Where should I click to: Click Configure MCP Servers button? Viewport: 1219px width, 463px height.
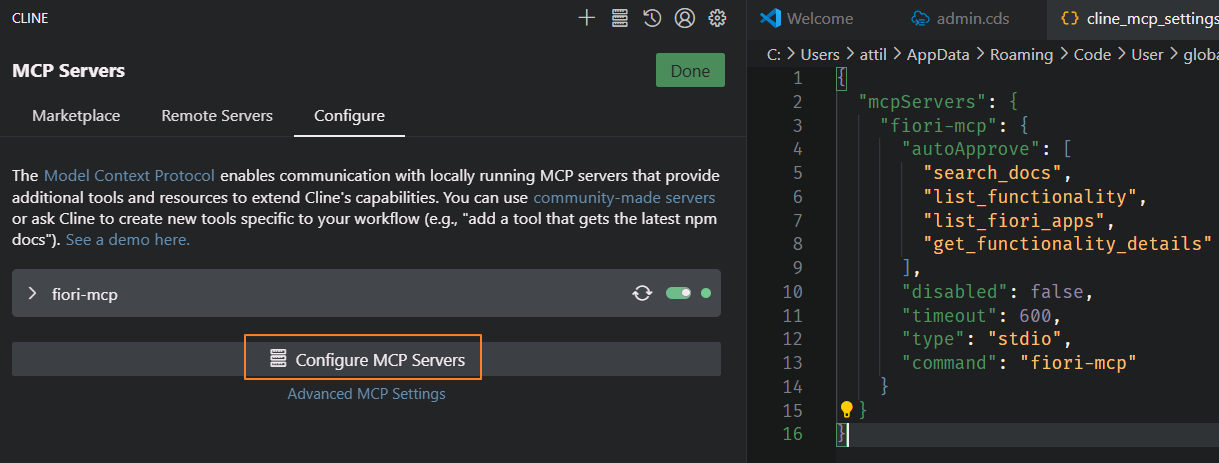pos(366,359)
